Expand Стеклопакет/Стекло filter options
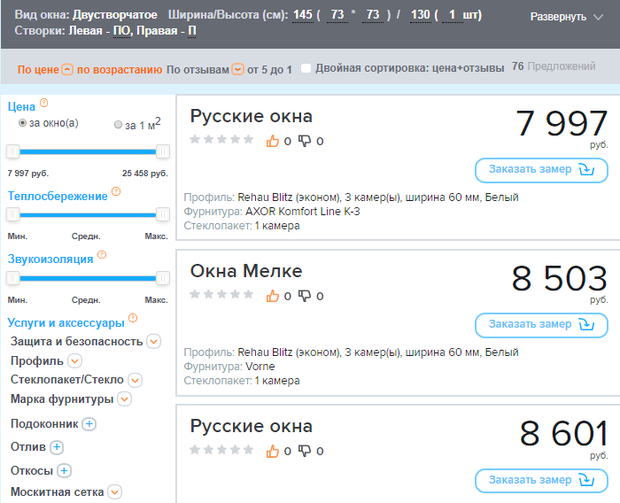 point(135,380)
